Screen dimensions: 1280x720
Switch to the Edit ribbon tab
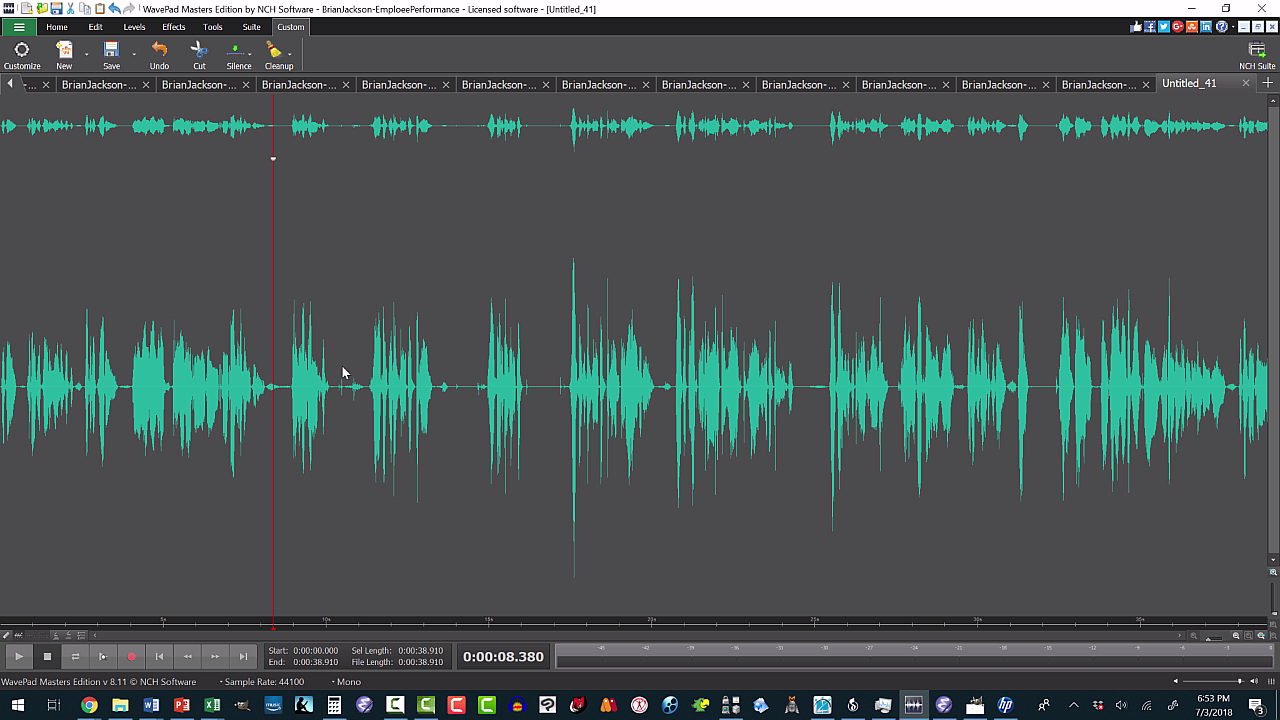(x=95, y=27)
